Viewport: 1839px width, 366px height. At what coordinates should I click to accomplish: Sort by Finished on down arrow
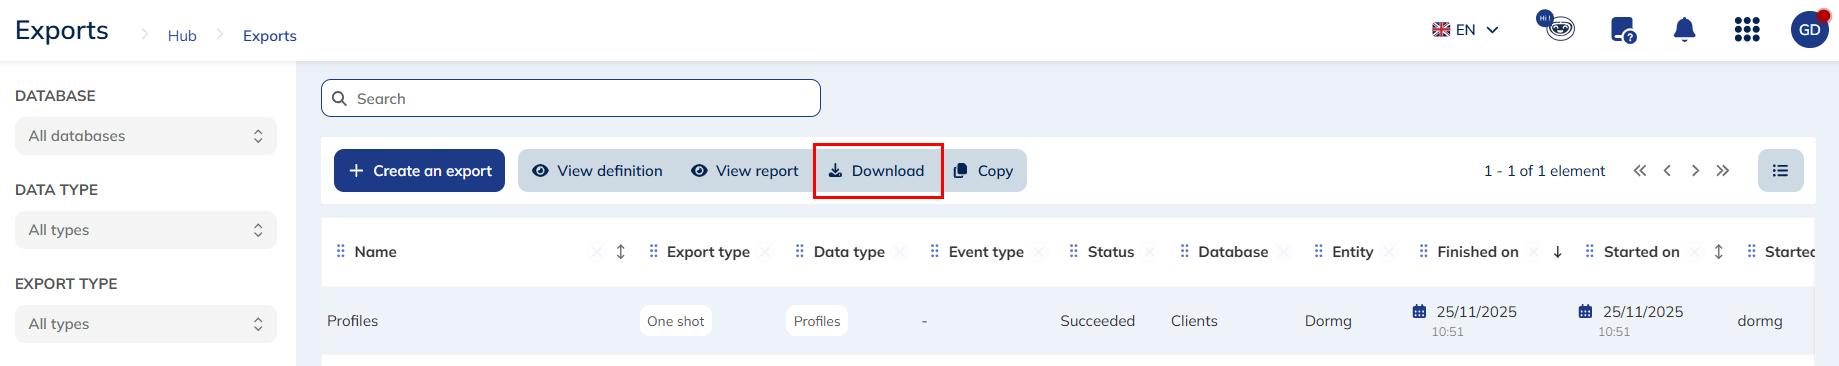tap(1557, 252)
